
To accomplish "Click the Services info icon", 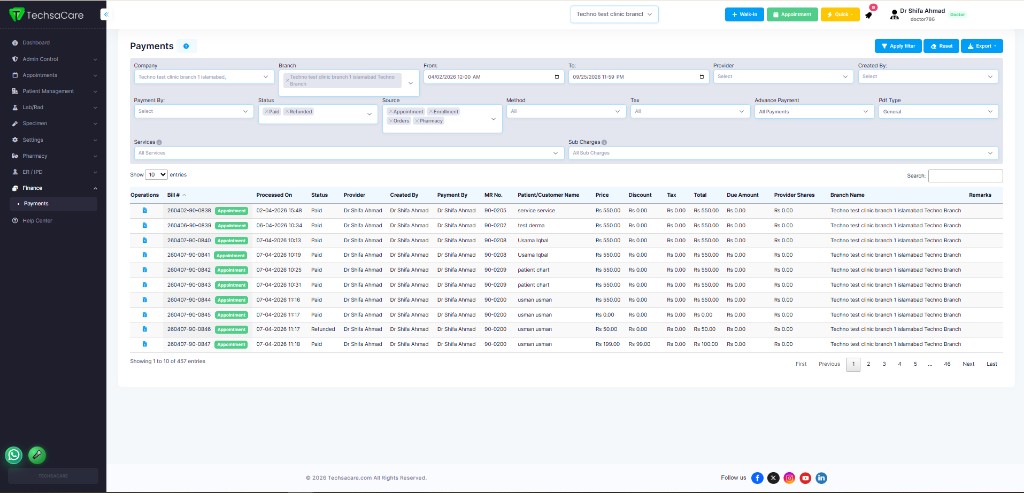I will click(x=159, y=142).
